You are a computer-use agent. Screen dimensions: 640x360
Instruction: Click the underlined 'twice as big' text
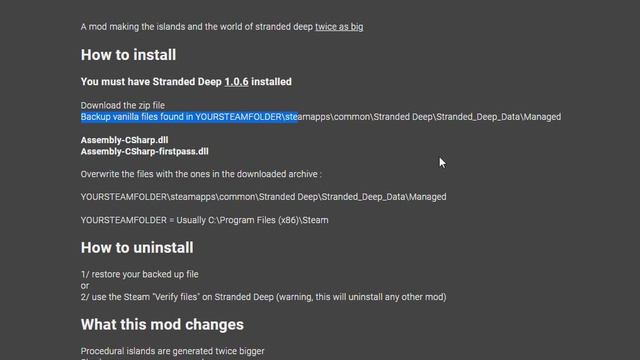click(339, 27)
